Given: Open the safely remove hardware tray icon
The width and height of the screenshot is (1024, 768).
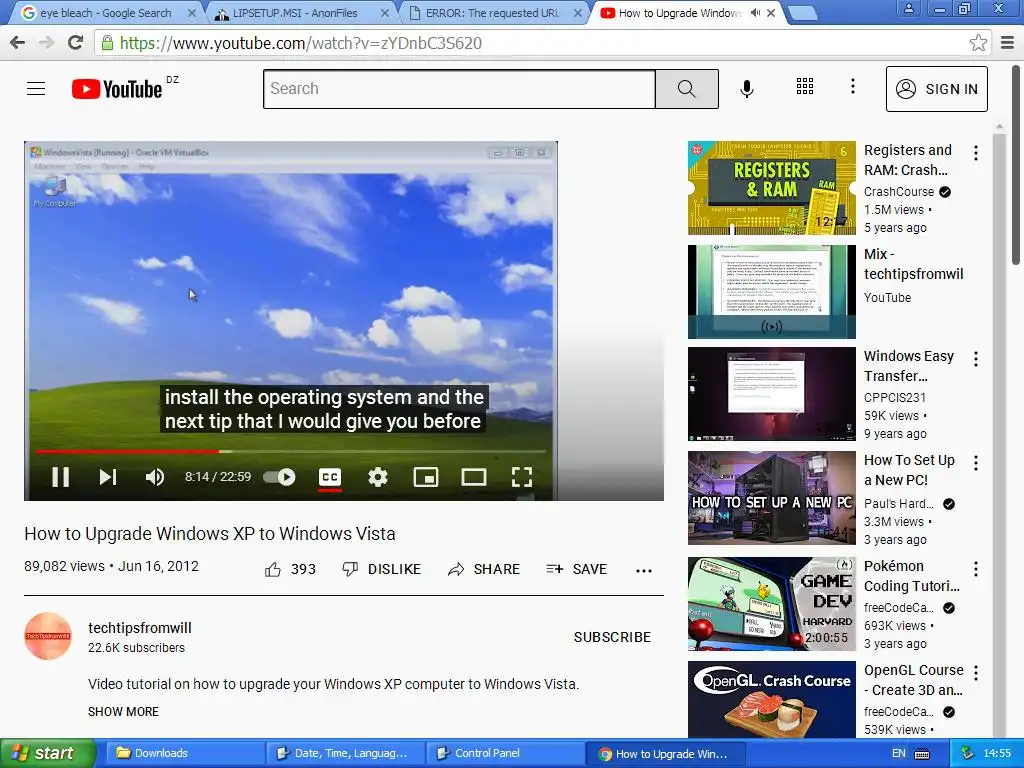Looking at the screenshot, I should [967, 753].
